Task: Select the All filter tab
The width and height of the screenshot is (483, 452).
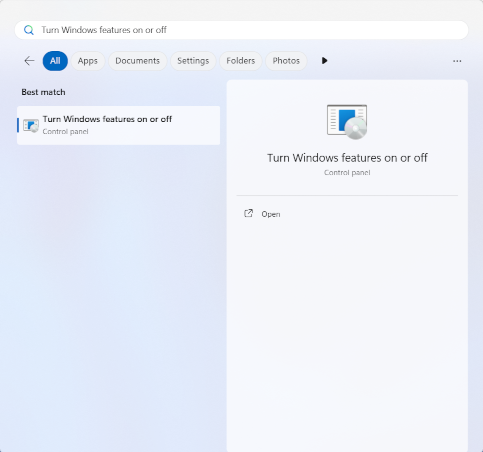Action: 55,61
